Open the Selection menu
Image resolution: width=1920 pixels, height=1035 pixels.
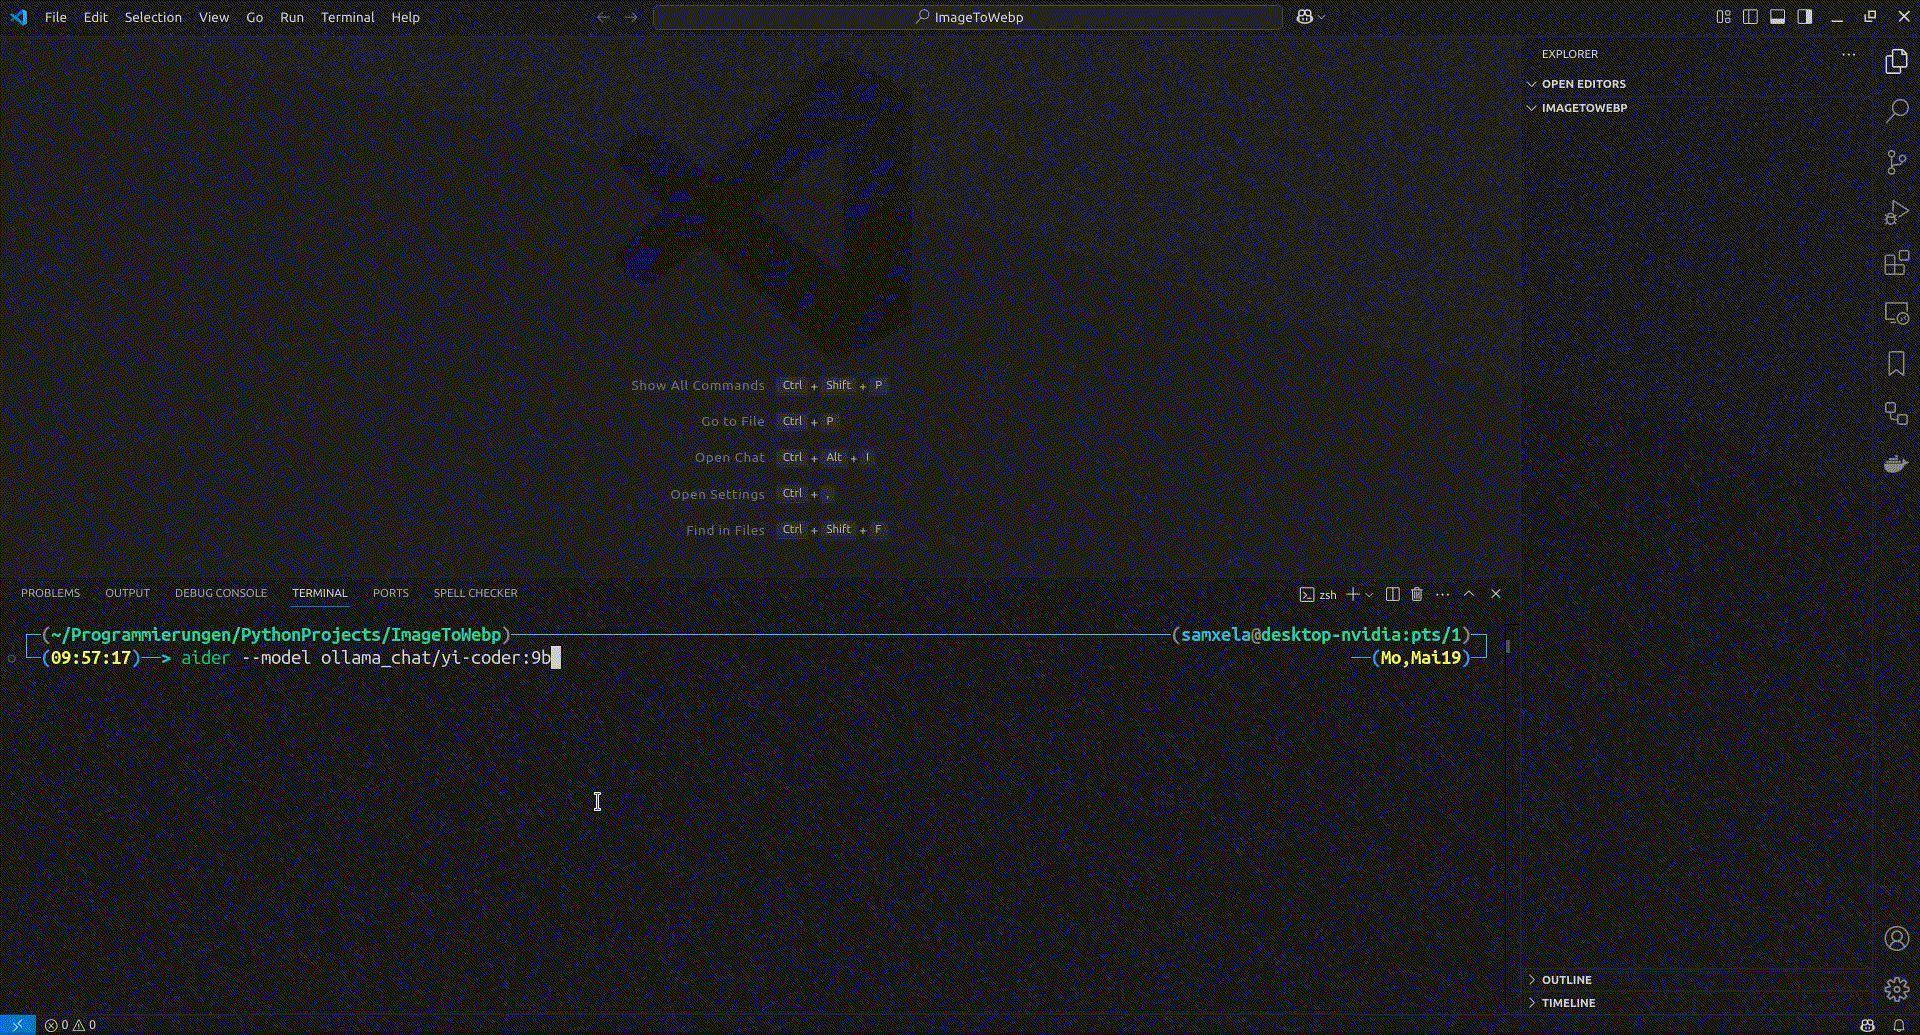click(153, 17)
